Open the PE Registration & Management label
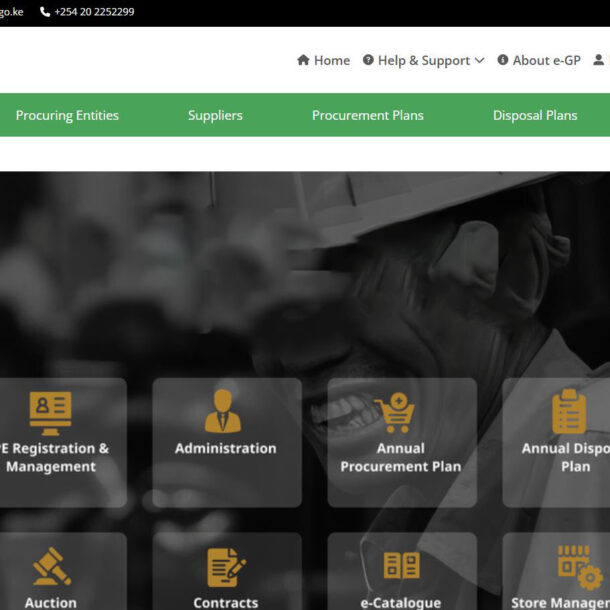Image resolution: width=610 pixels, height=610 pixels. click(53, 458)
